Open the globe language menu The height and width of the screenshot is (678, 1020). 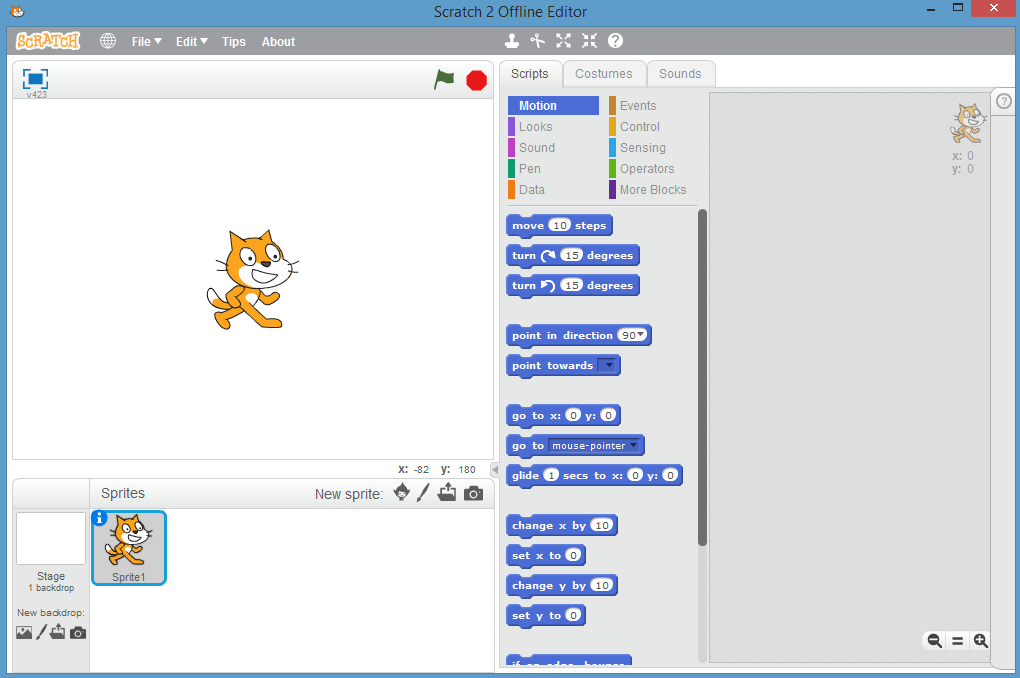pyautogui.click(x=108, y=41)
